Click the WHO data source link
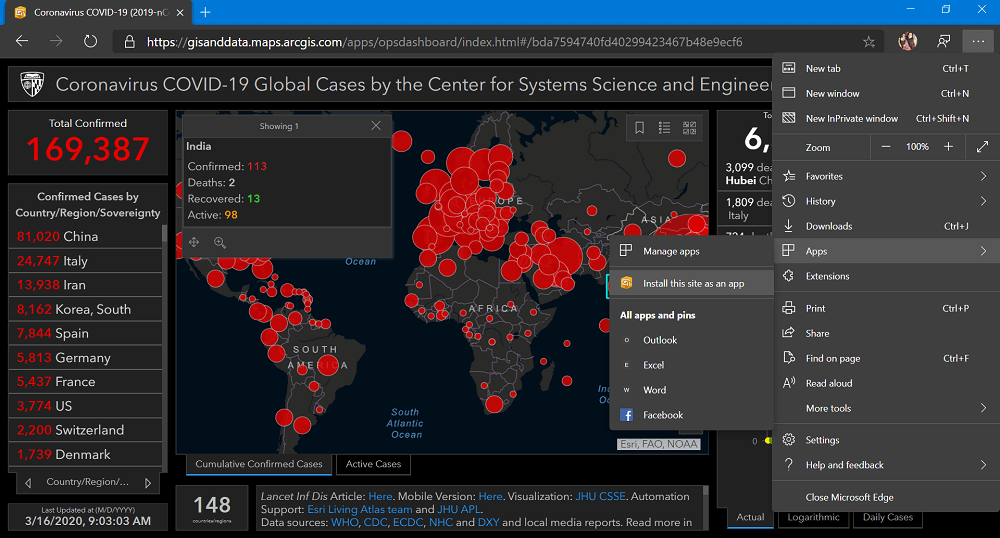The image size is (1000, 538). pyautogui.click(x=344, y=522)
